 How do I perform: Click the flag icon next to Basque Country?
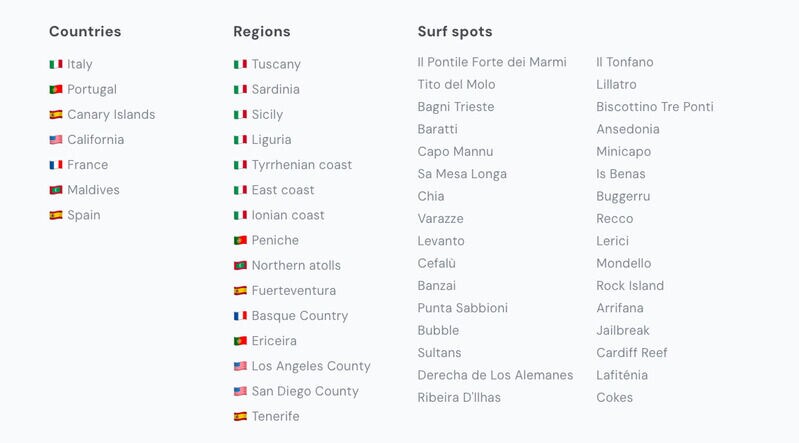[x=240, y=316]
